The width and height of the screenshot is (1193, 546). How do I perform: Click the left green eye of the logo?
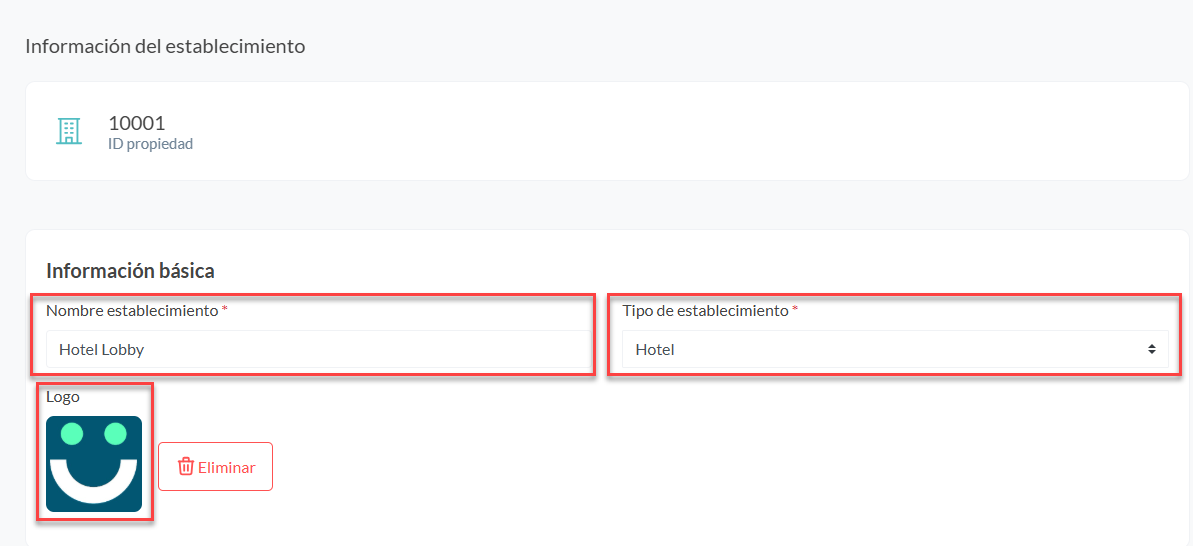pos(71,433)
